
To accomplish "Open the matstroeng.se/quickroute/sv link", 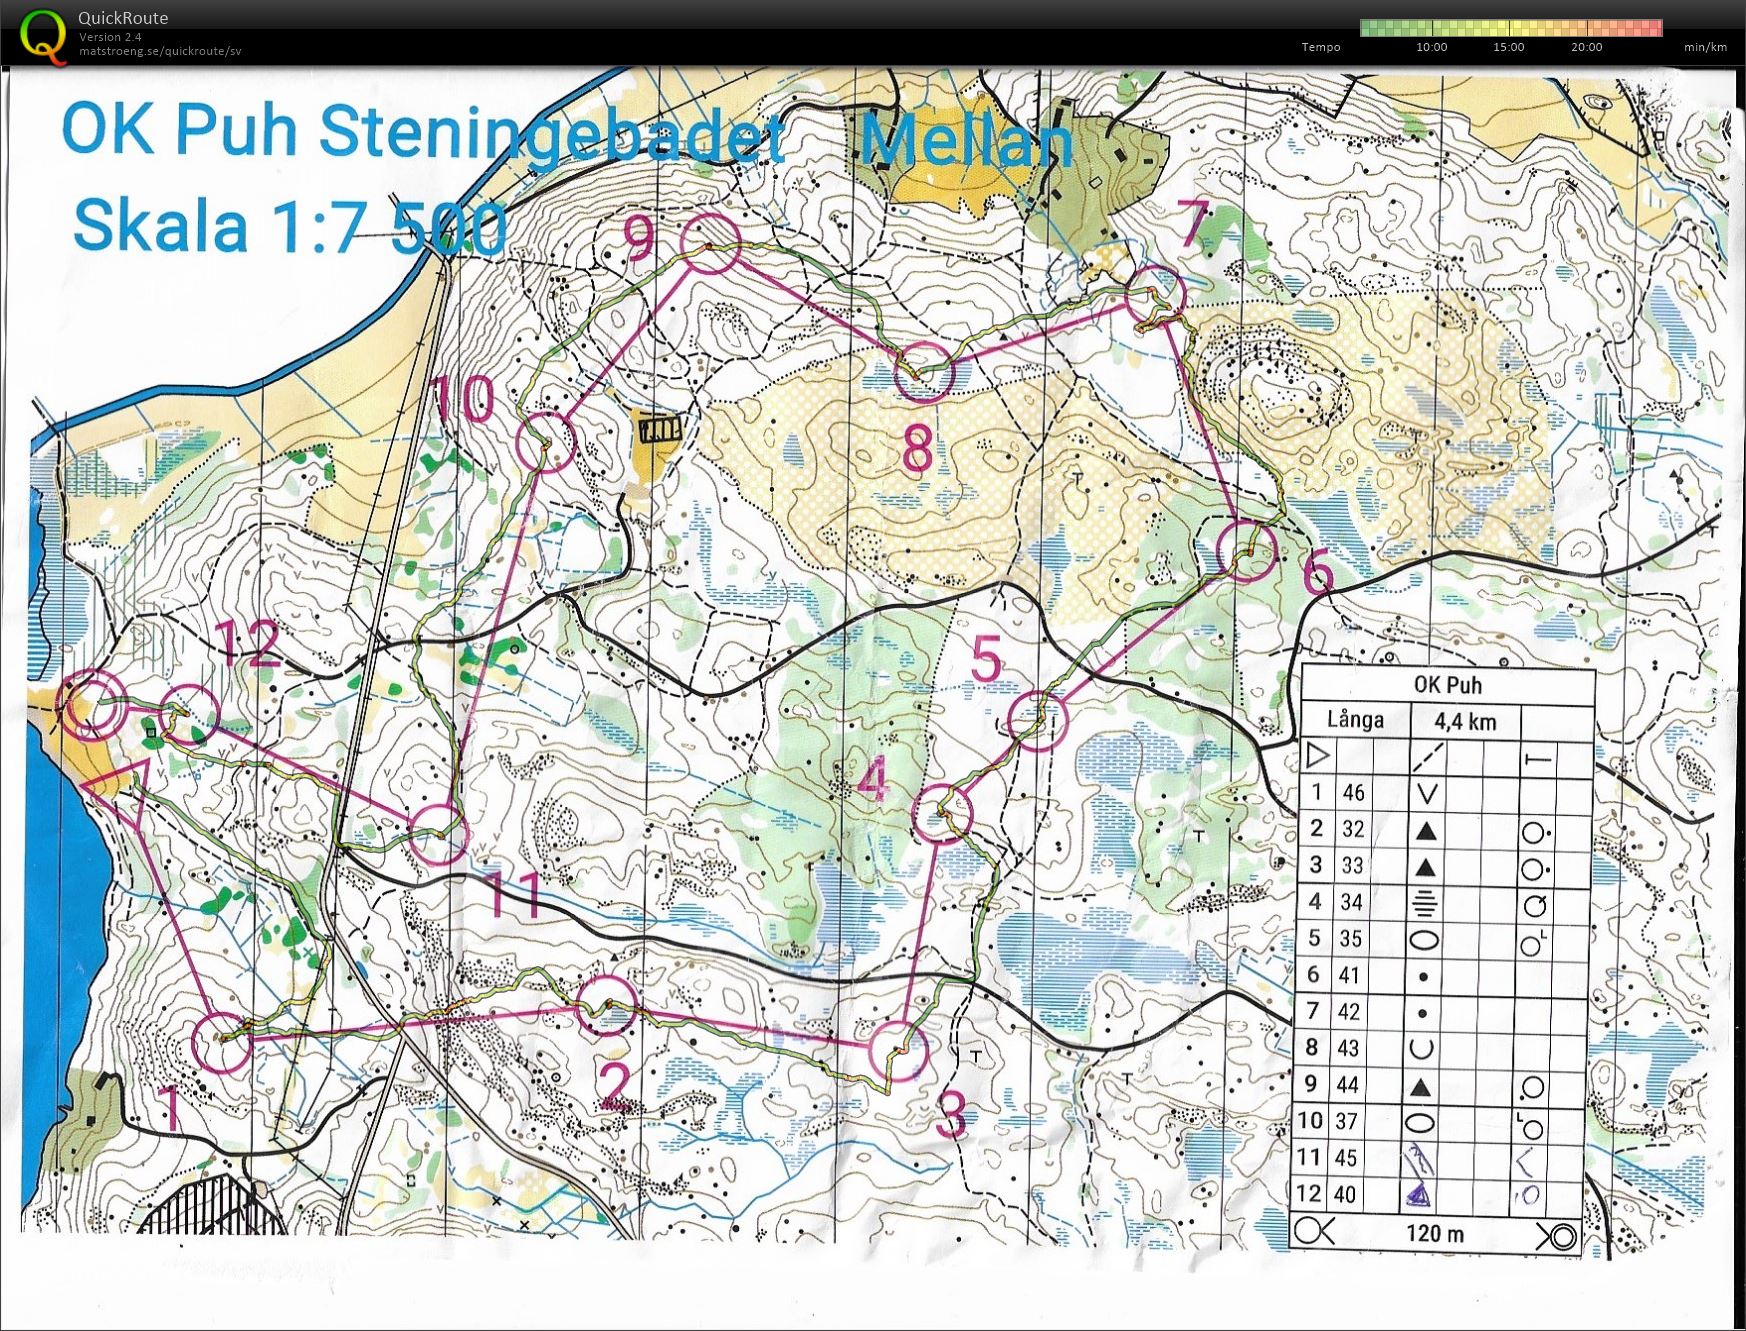I will [160, 51].
